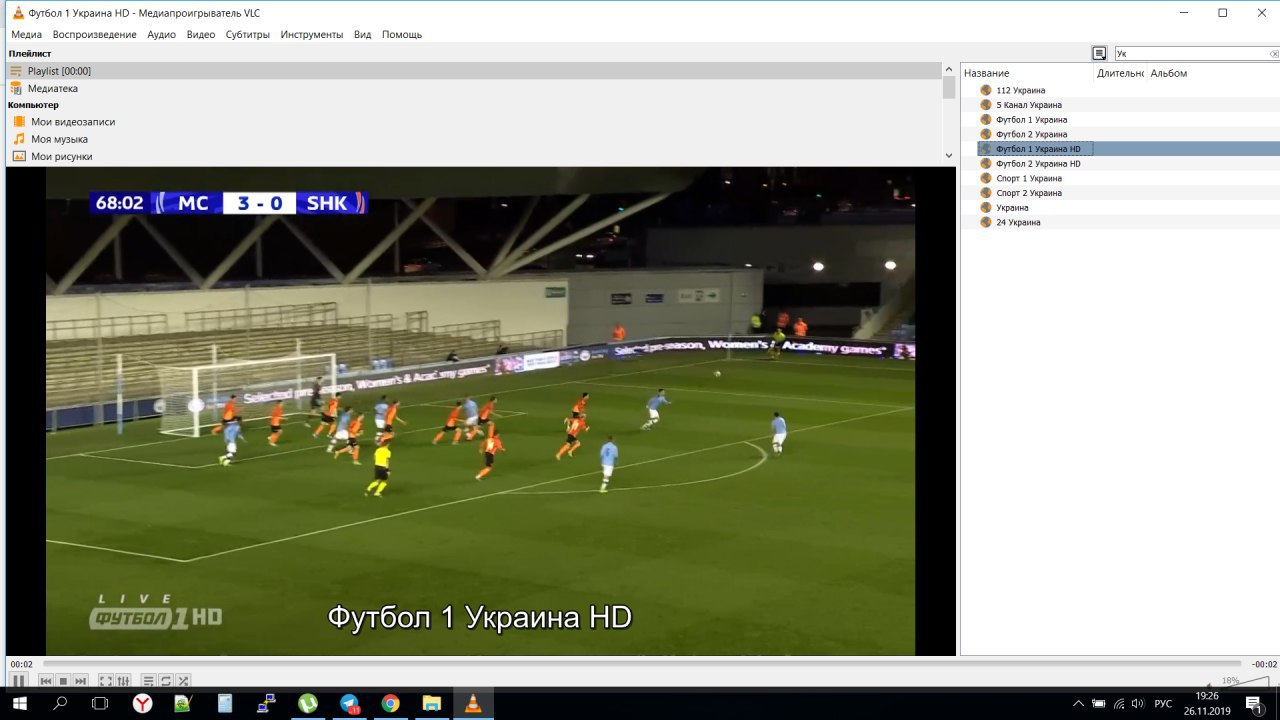Click the VLC taskbar icon
1280x720 pixels.
click(x=473, y=704)
